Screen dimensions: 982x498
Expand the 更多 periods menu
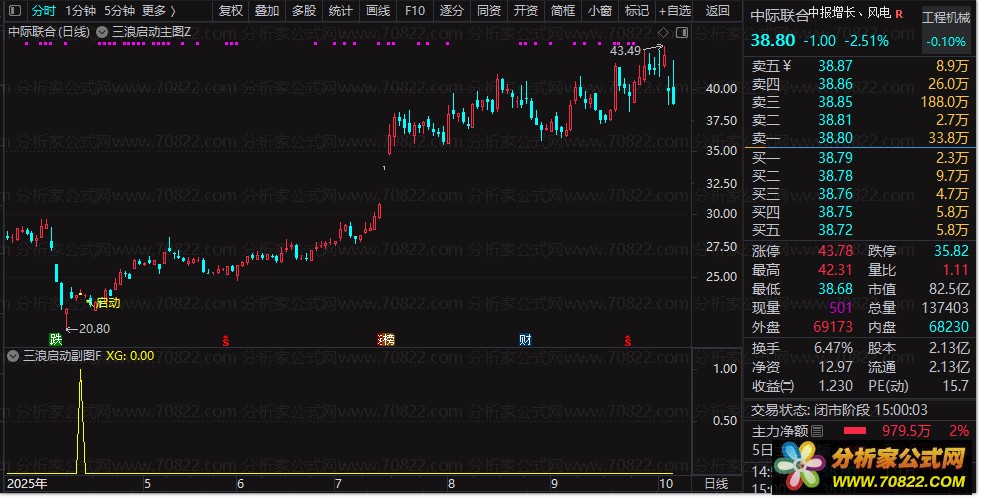point(158,11)
